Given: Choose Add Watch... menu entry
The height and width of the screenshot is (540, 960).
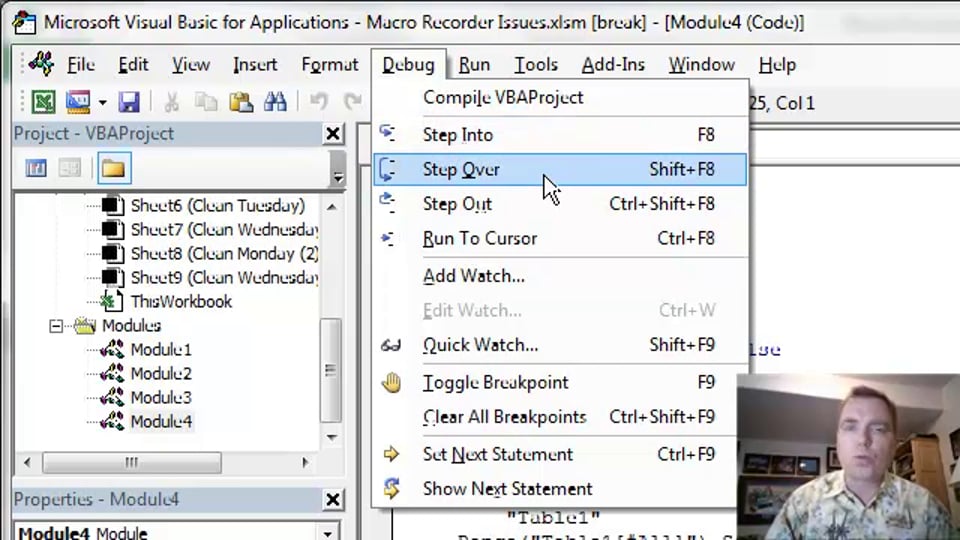Looking at the screenshot, I should 560,276.
